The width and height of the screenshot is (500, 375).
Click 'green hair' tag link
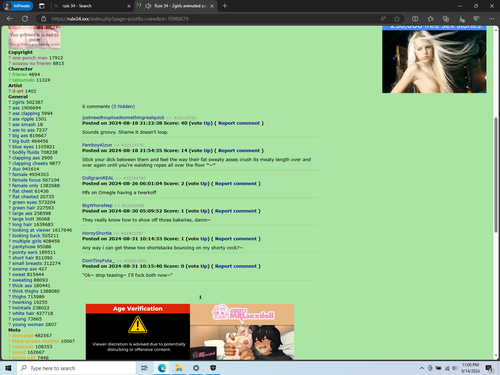[x=24, y=208]
